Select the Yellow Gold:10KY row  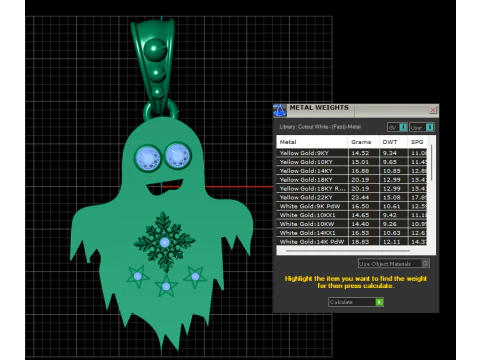pos(352,162)
